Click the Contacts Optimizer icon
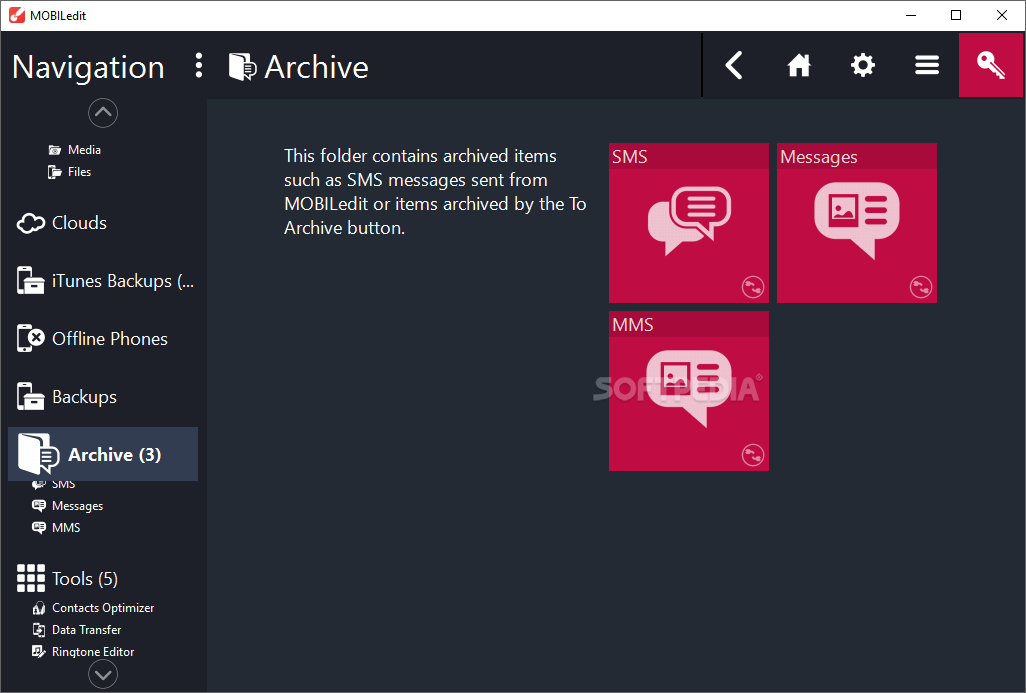Screen dimensions: 1026x693 click(39, 609)
